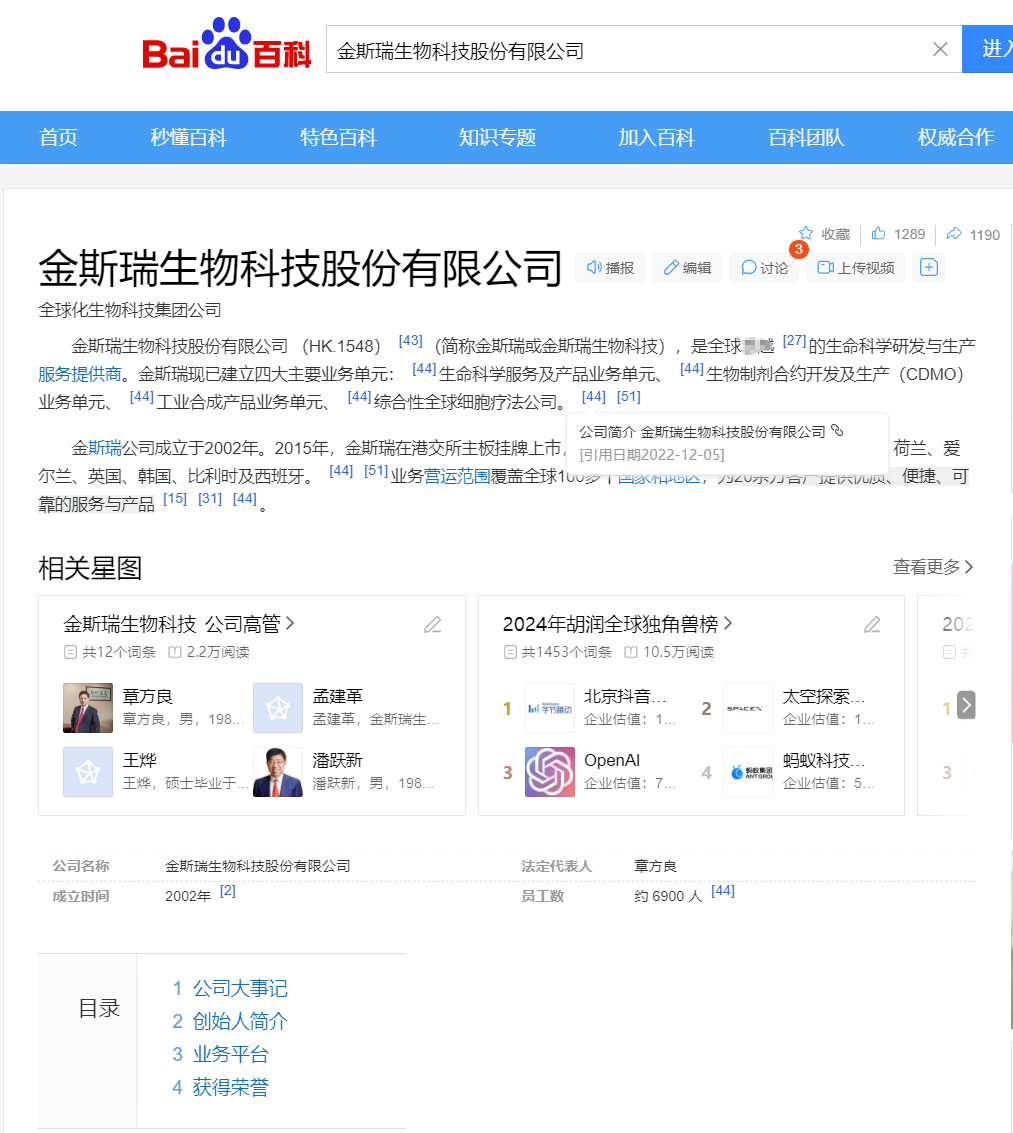Open the 知识专题 nav tab

point(497,138)
